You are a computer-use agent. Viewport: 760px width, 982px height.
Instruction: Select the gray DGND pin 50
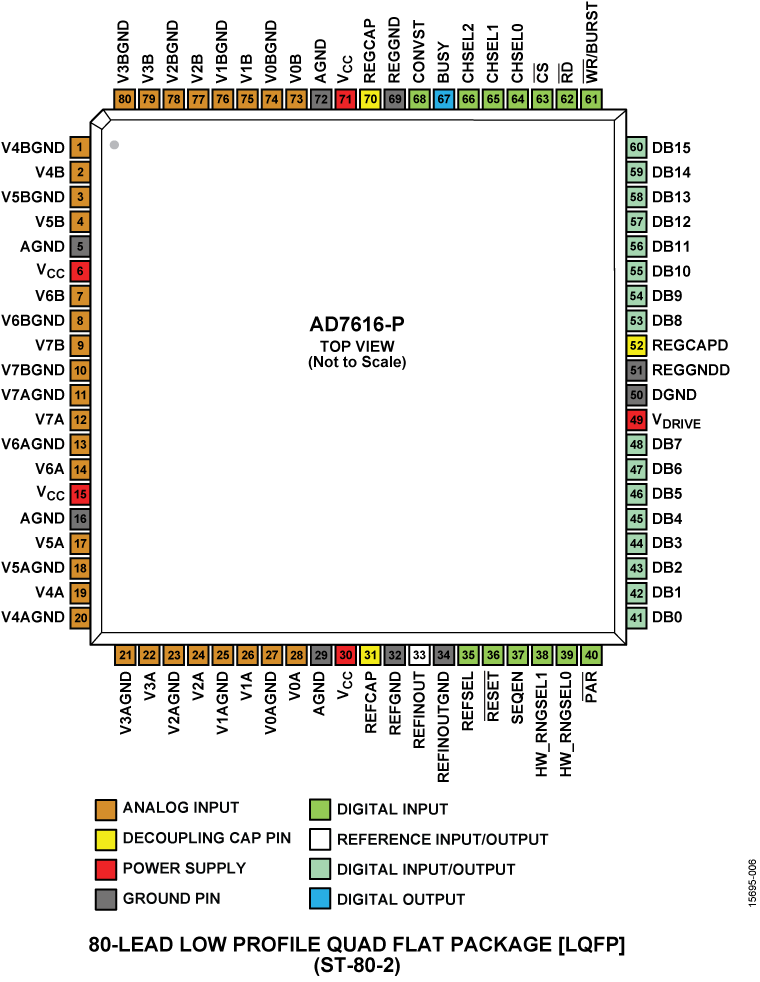[x=636, y=395]
